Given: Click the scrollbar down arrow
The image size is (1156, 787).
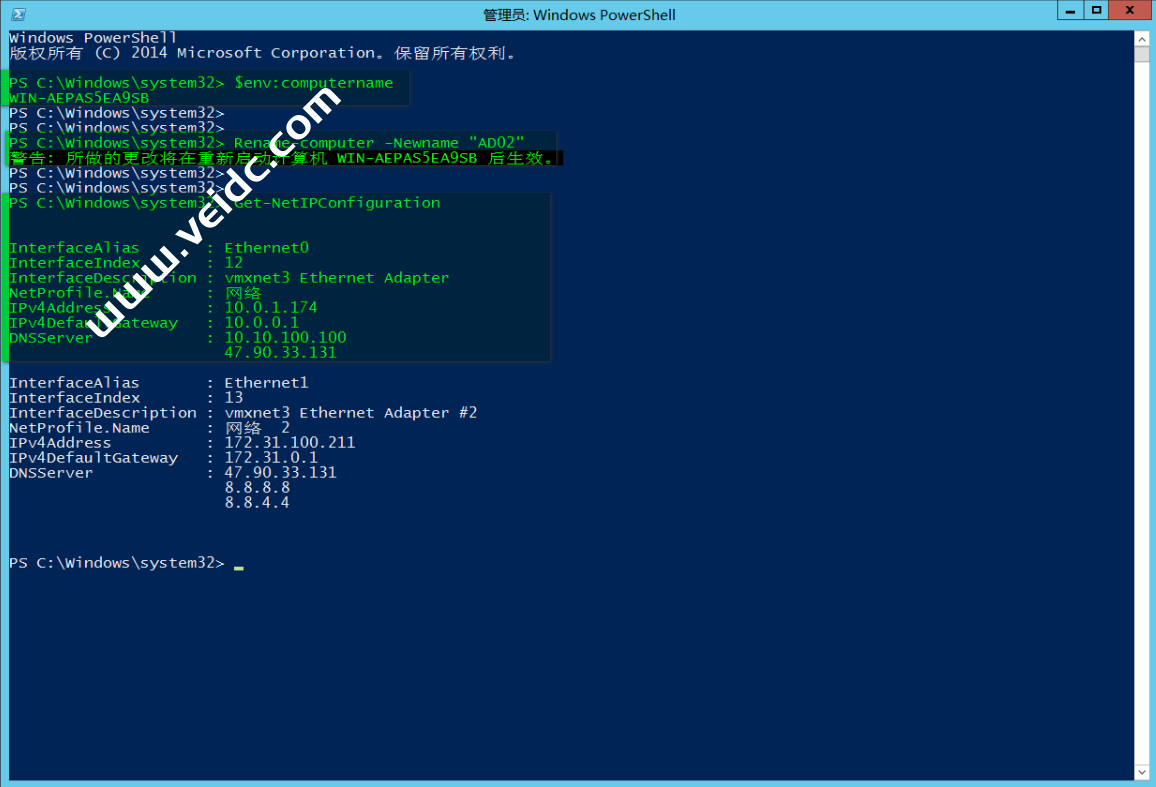Looking at the screenshot, I should pyautogui.click(x=1143, y=770).
